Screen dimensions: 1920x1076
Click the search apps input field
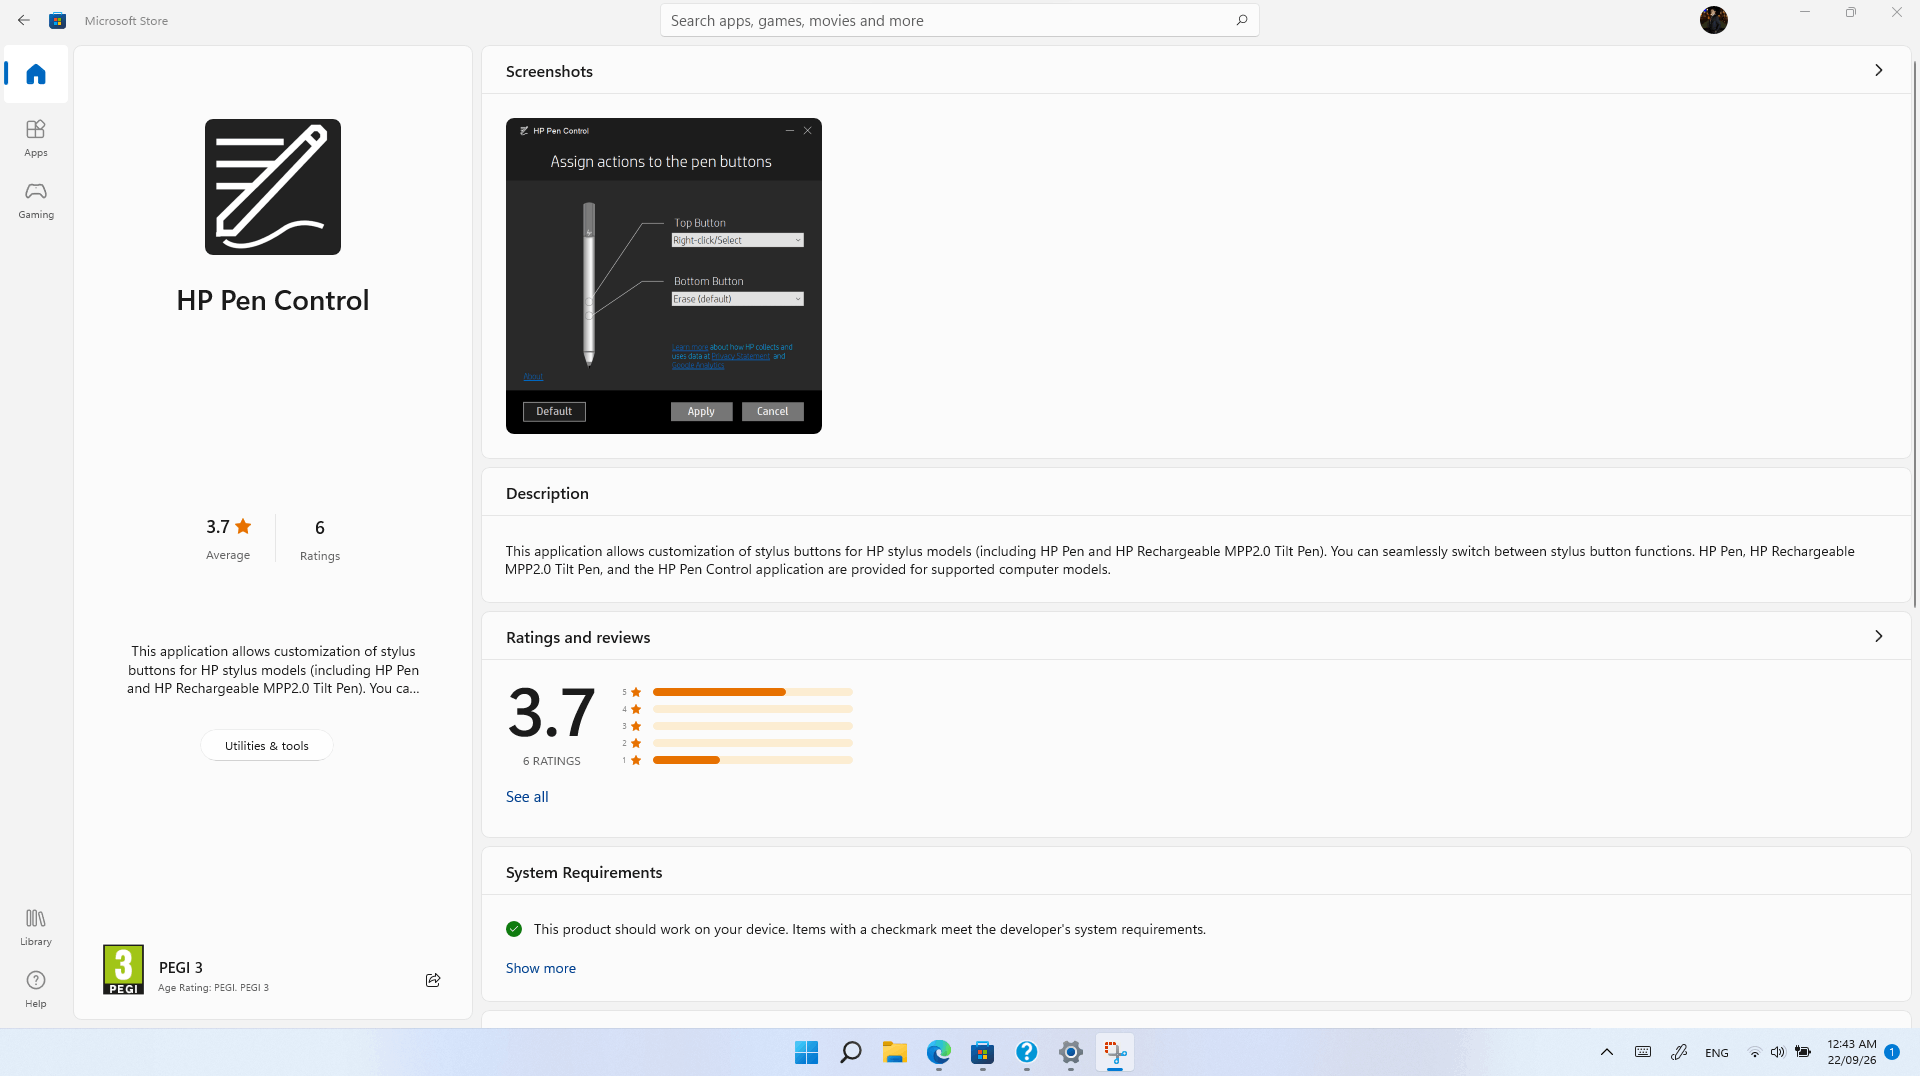click(959, 19)
